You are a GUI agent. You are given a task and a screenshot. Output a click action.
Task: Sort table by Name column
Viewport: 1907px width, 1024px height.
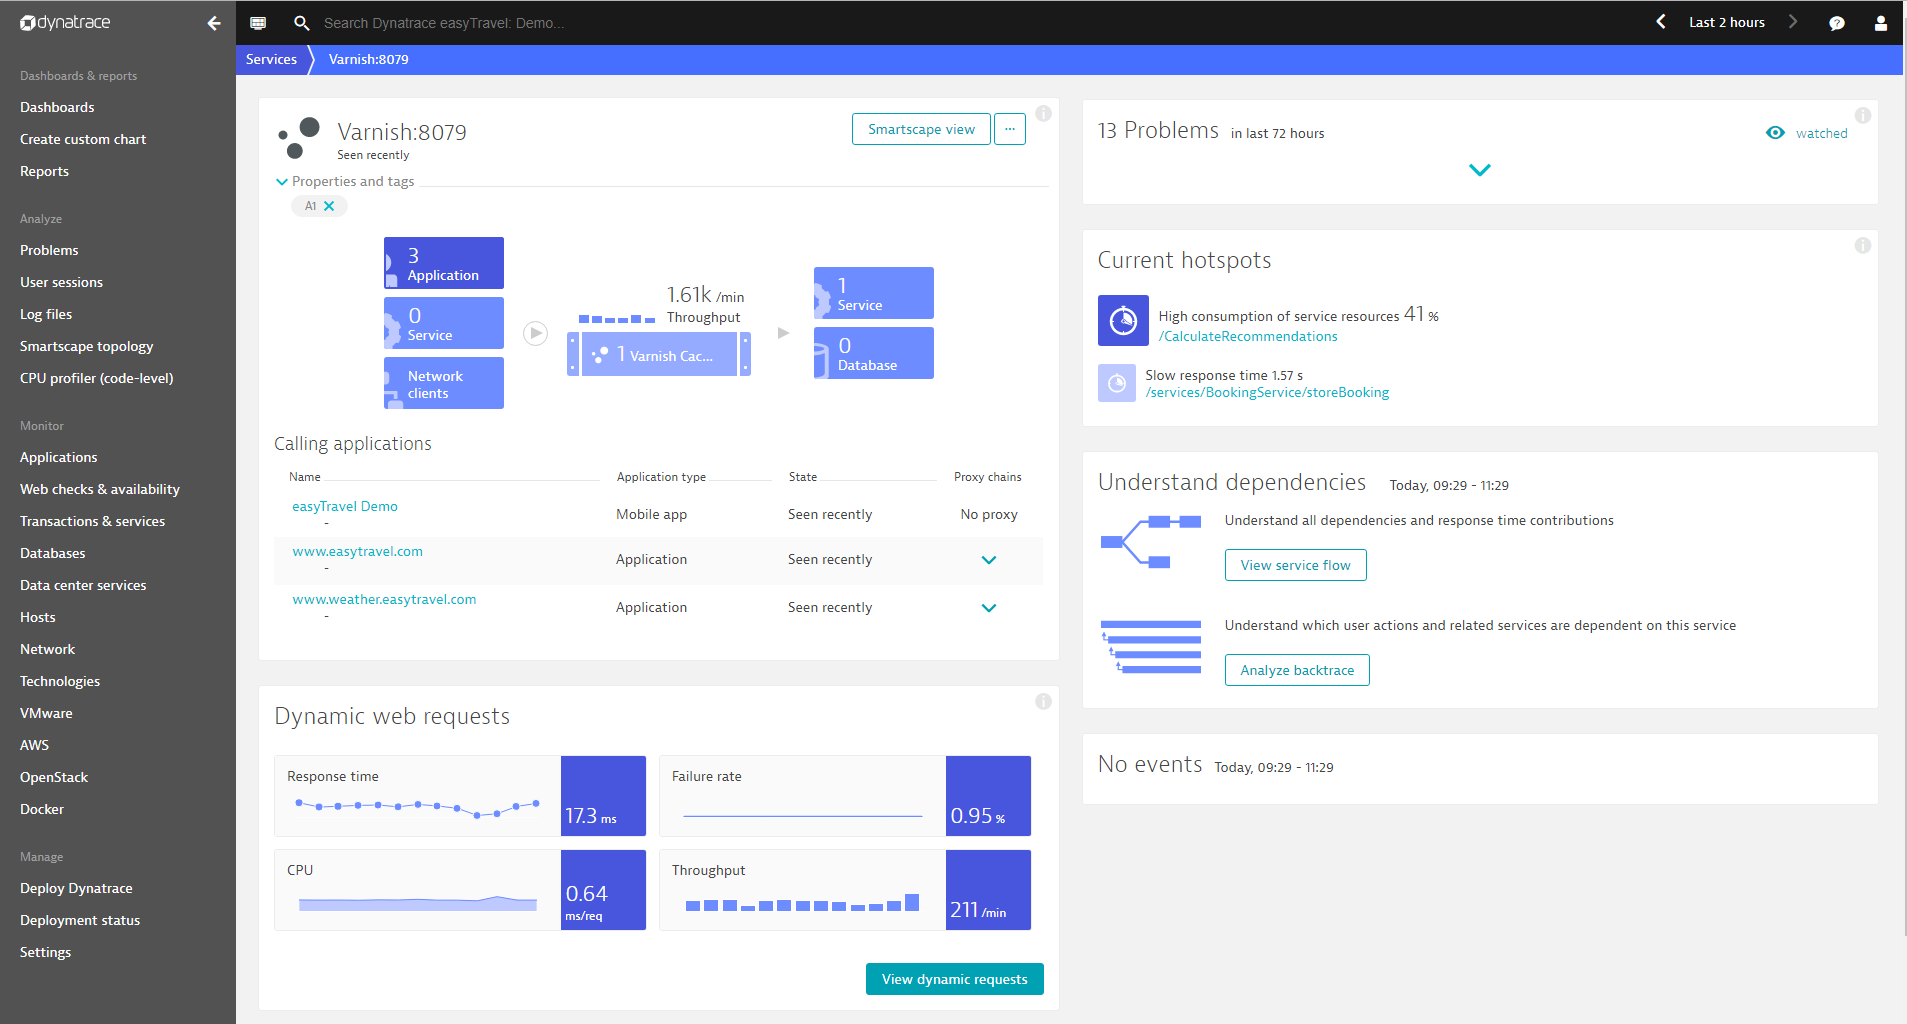[x=305, y=477]
